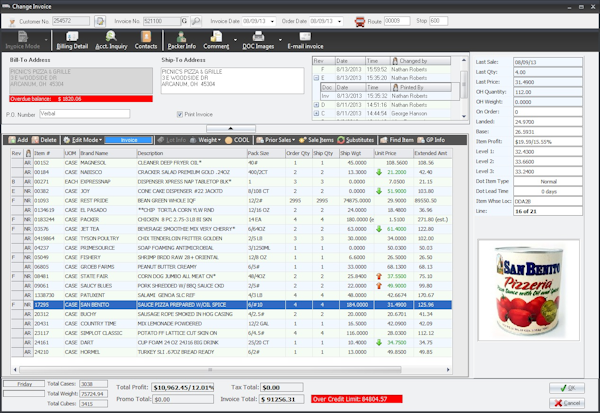Click the Stop input field
This screenshot has width=600, height=413.
[438, 21]
